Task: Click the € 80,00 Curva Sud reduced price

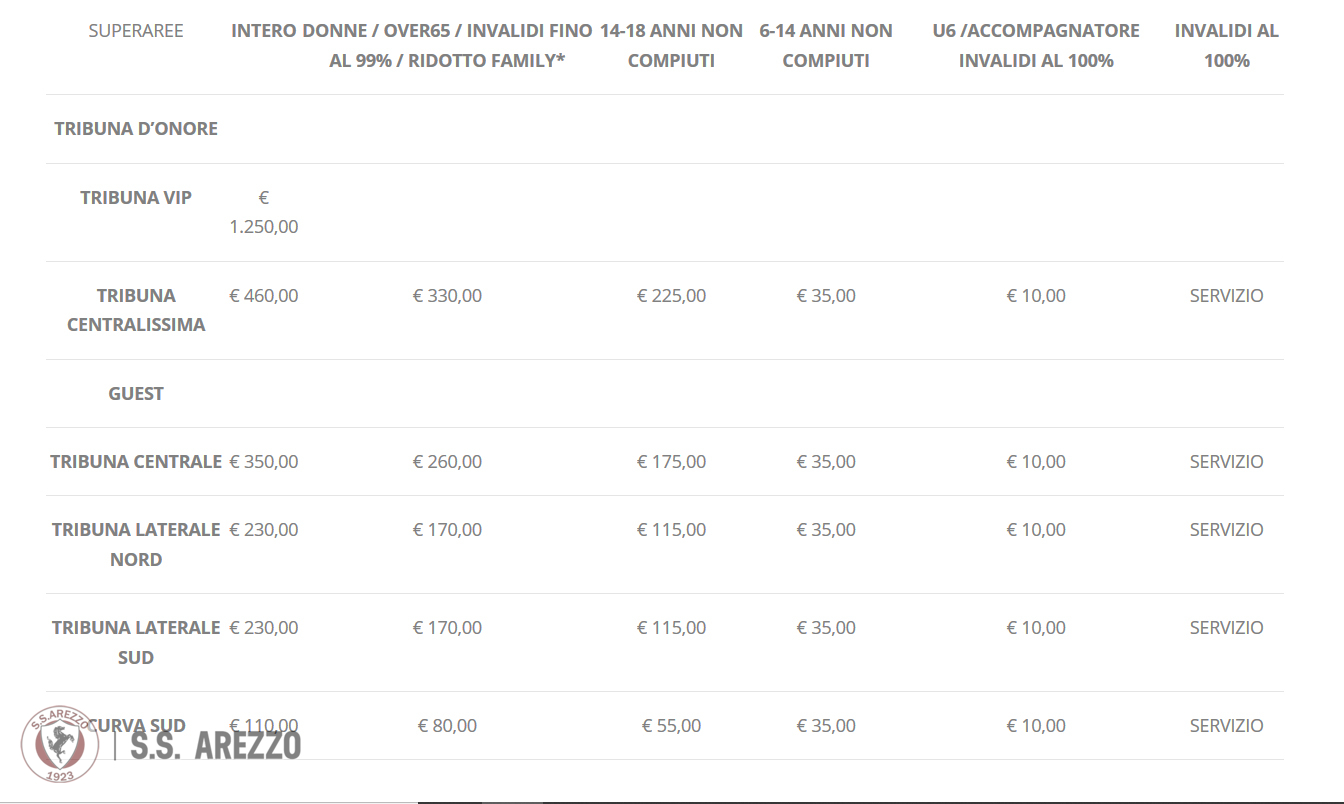Action: 447,726
